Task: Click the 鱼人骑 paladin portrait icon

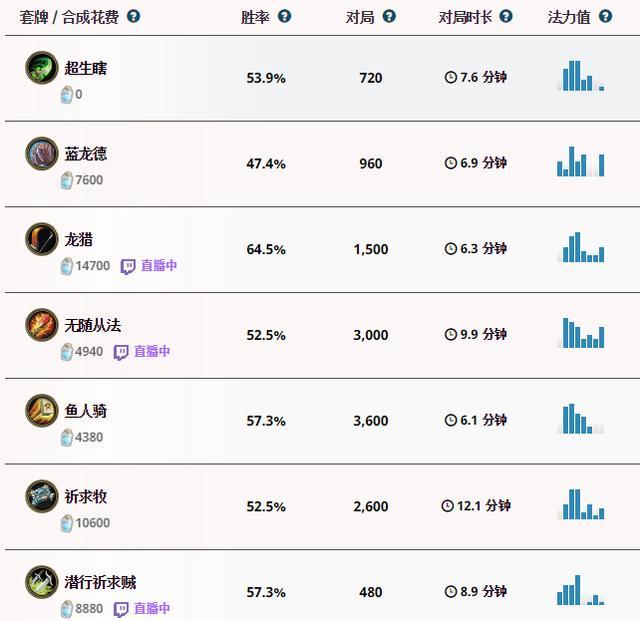Action: pyautogui.click(x=42, y=410)
